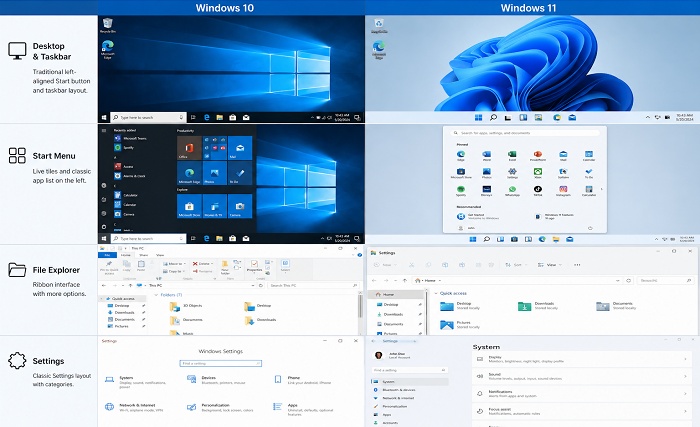
Task: Switch to the File tab in Windows 10 Explorer
Action: pyautogui.click(x=107, y=255)
